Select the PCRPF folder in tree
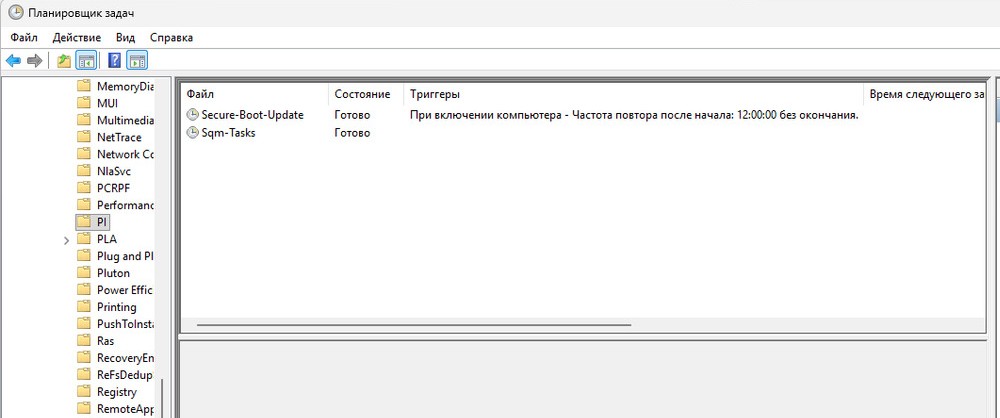The height and width of the screenshot is (418, 1000). (114, 188)
